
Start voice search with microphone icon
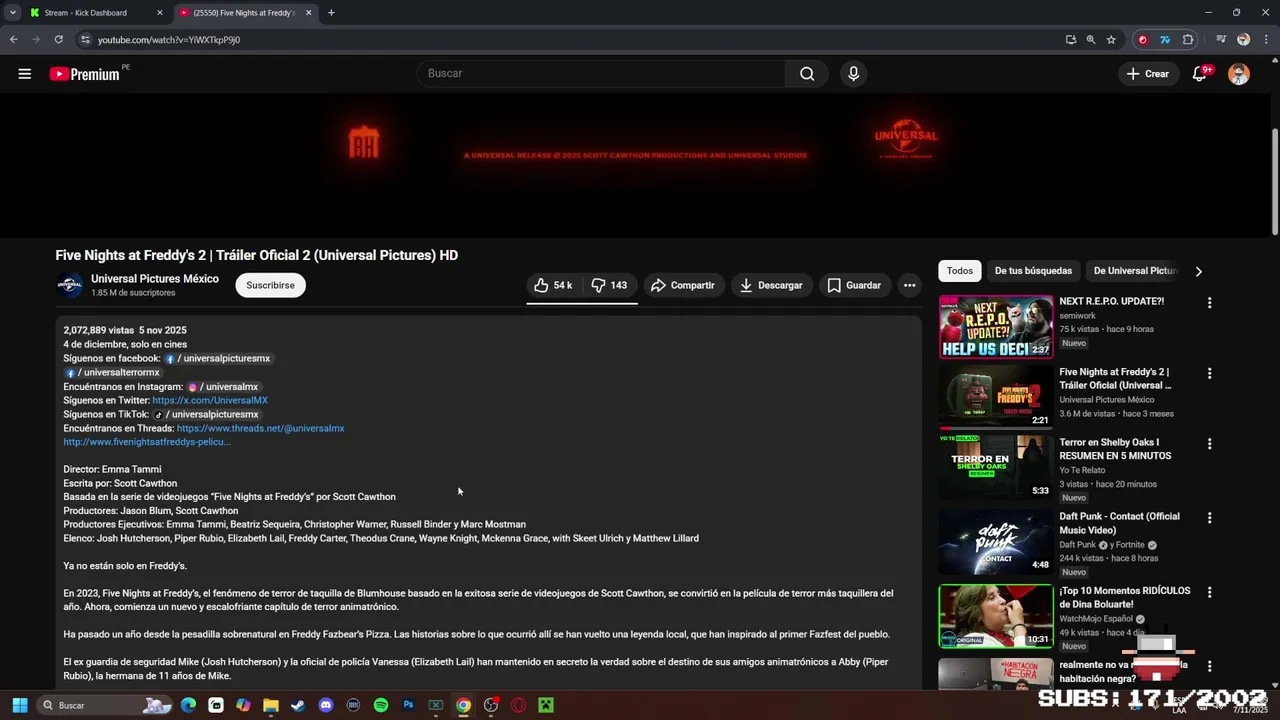[x=853, y=74]
